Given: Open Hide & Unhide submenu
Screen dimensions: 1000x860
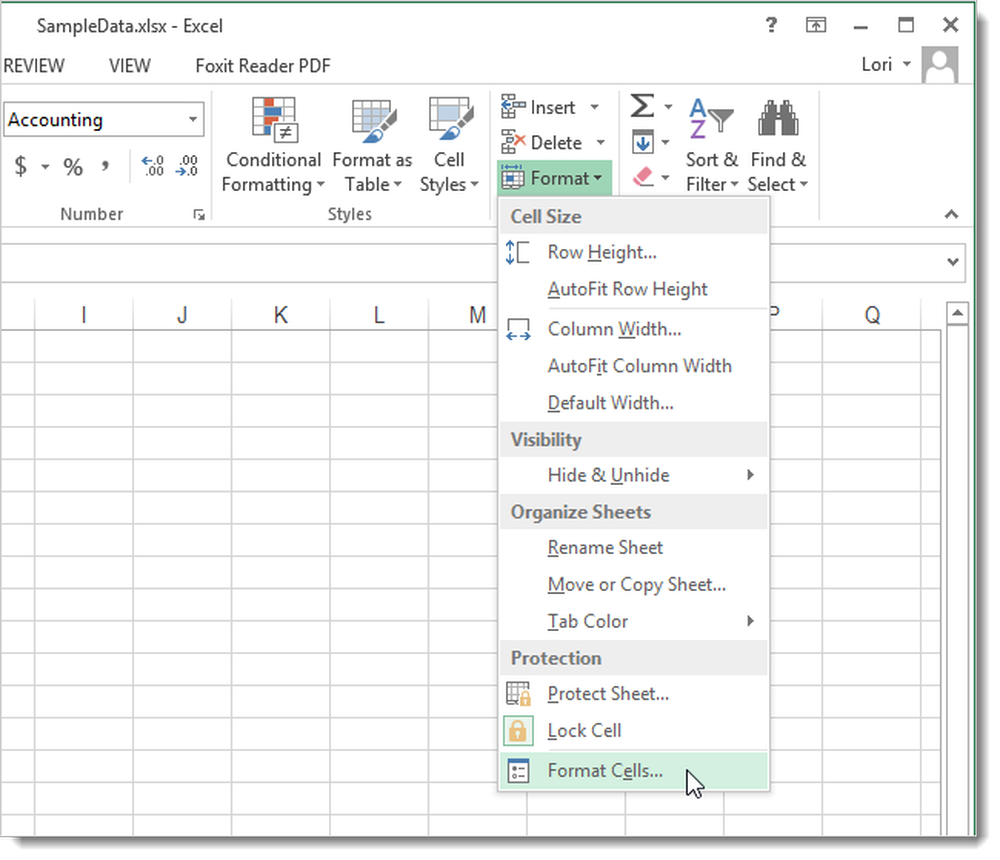Looking at the screenshot, I should (x=634, y=475).
